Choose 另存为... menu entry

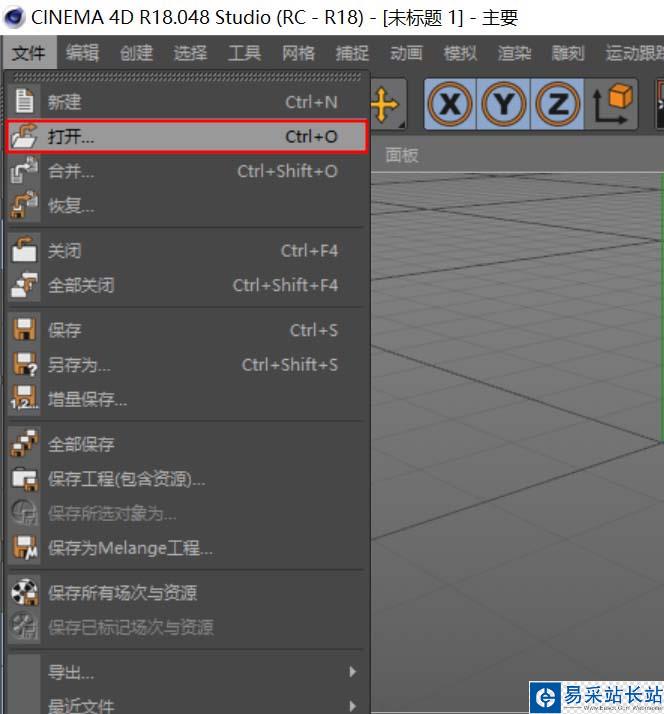pyautogui.click(x=187, y=364)
